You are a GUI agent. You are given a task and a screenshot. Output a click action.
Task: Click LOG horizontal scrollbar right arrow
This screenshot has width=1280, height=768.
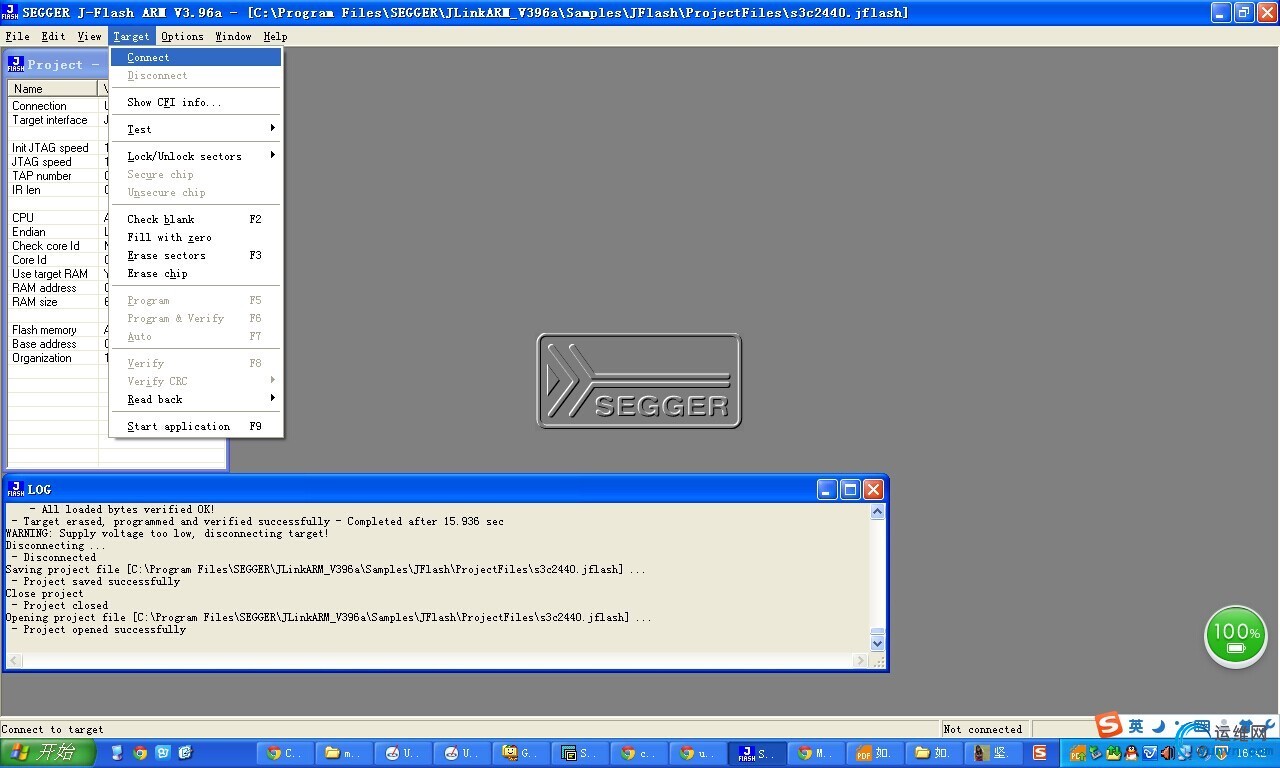coord(861,661)
